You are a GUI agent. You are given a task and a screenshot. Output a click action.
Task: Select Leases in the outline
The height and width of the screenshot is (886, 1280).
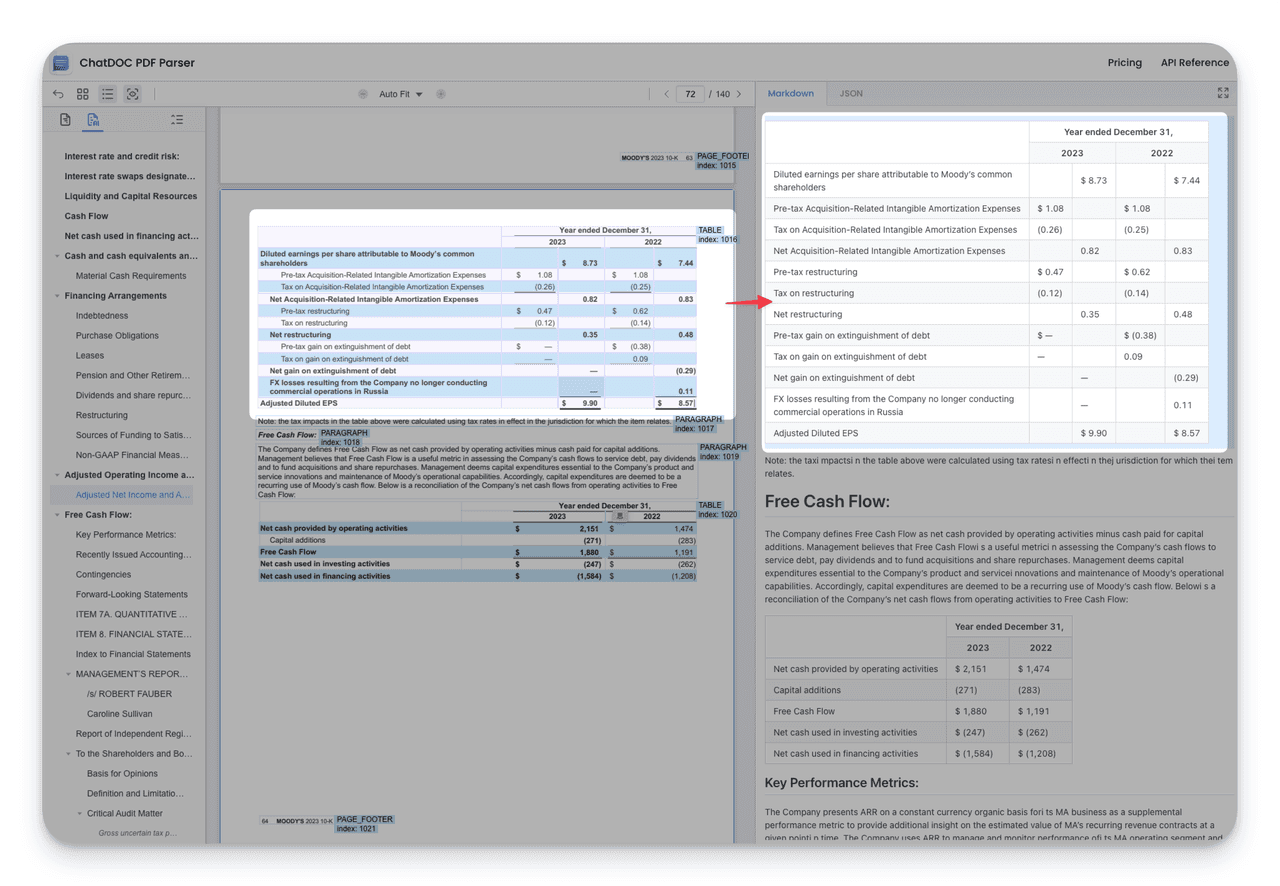pyautogui.click(x=89, y=355)
